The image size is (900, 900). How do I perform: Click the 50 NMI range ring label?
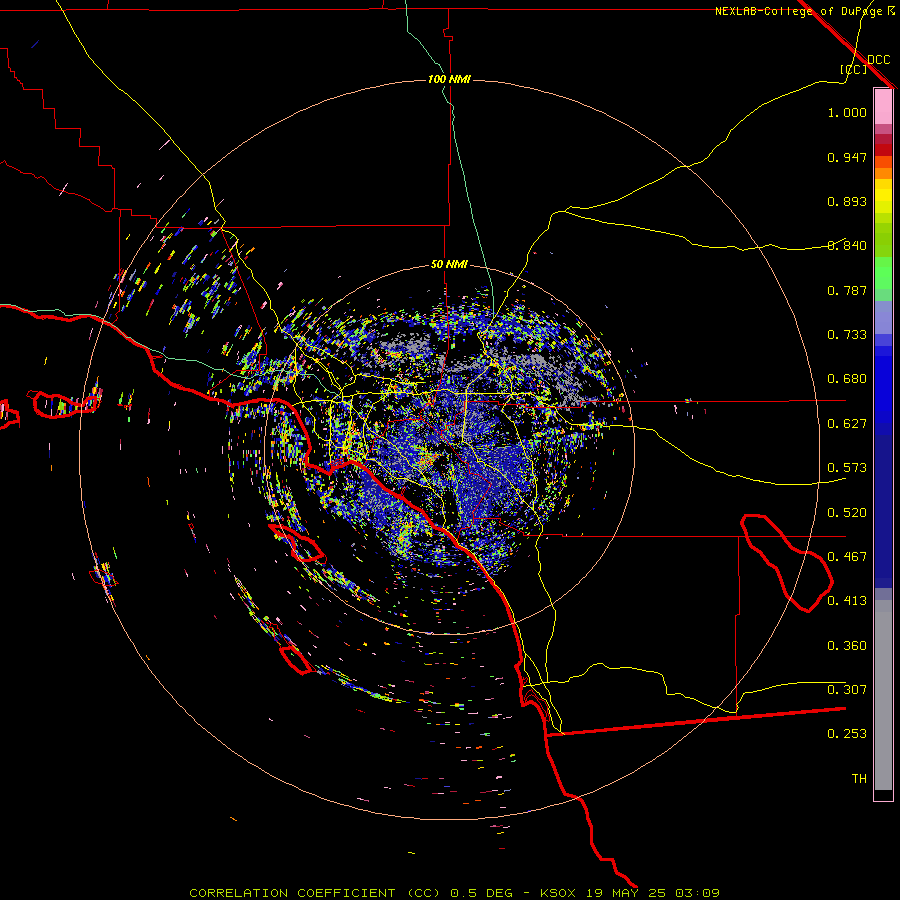(449, 264)
